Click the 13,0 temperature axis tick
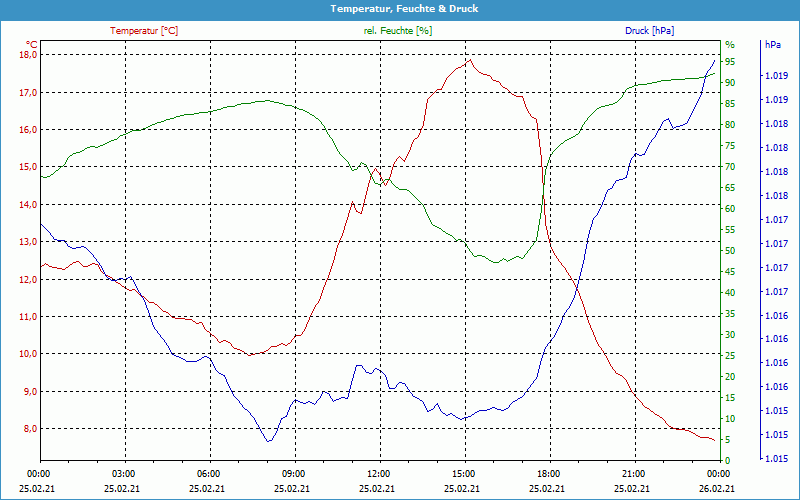 (29, 242)
